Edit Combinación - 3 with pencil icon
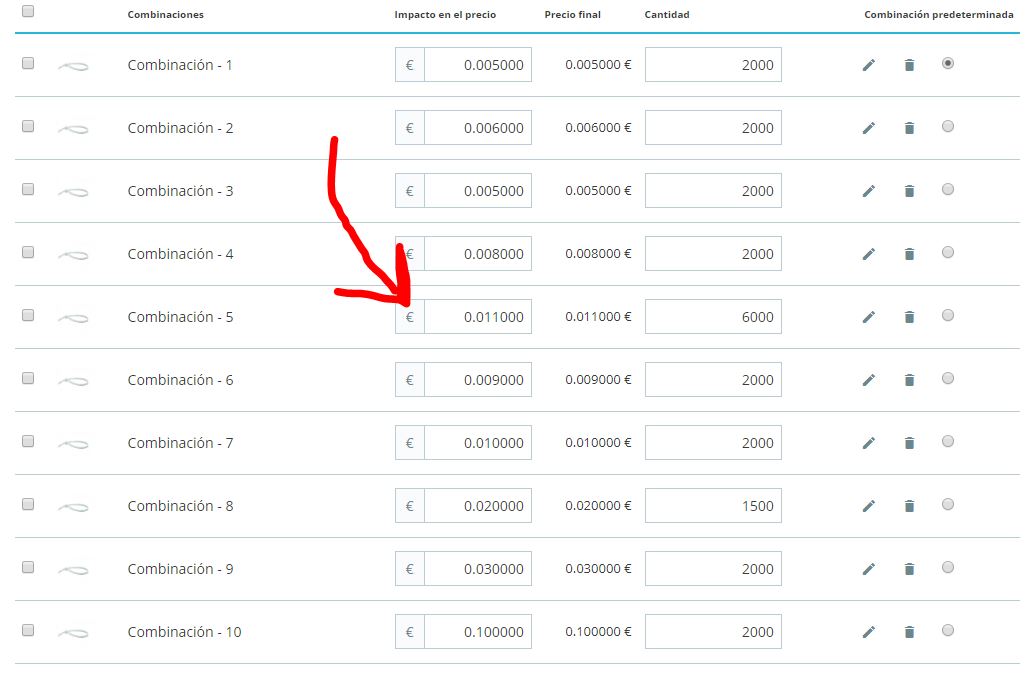Screen dimensions: 1036x697 [x=869, y=191]
